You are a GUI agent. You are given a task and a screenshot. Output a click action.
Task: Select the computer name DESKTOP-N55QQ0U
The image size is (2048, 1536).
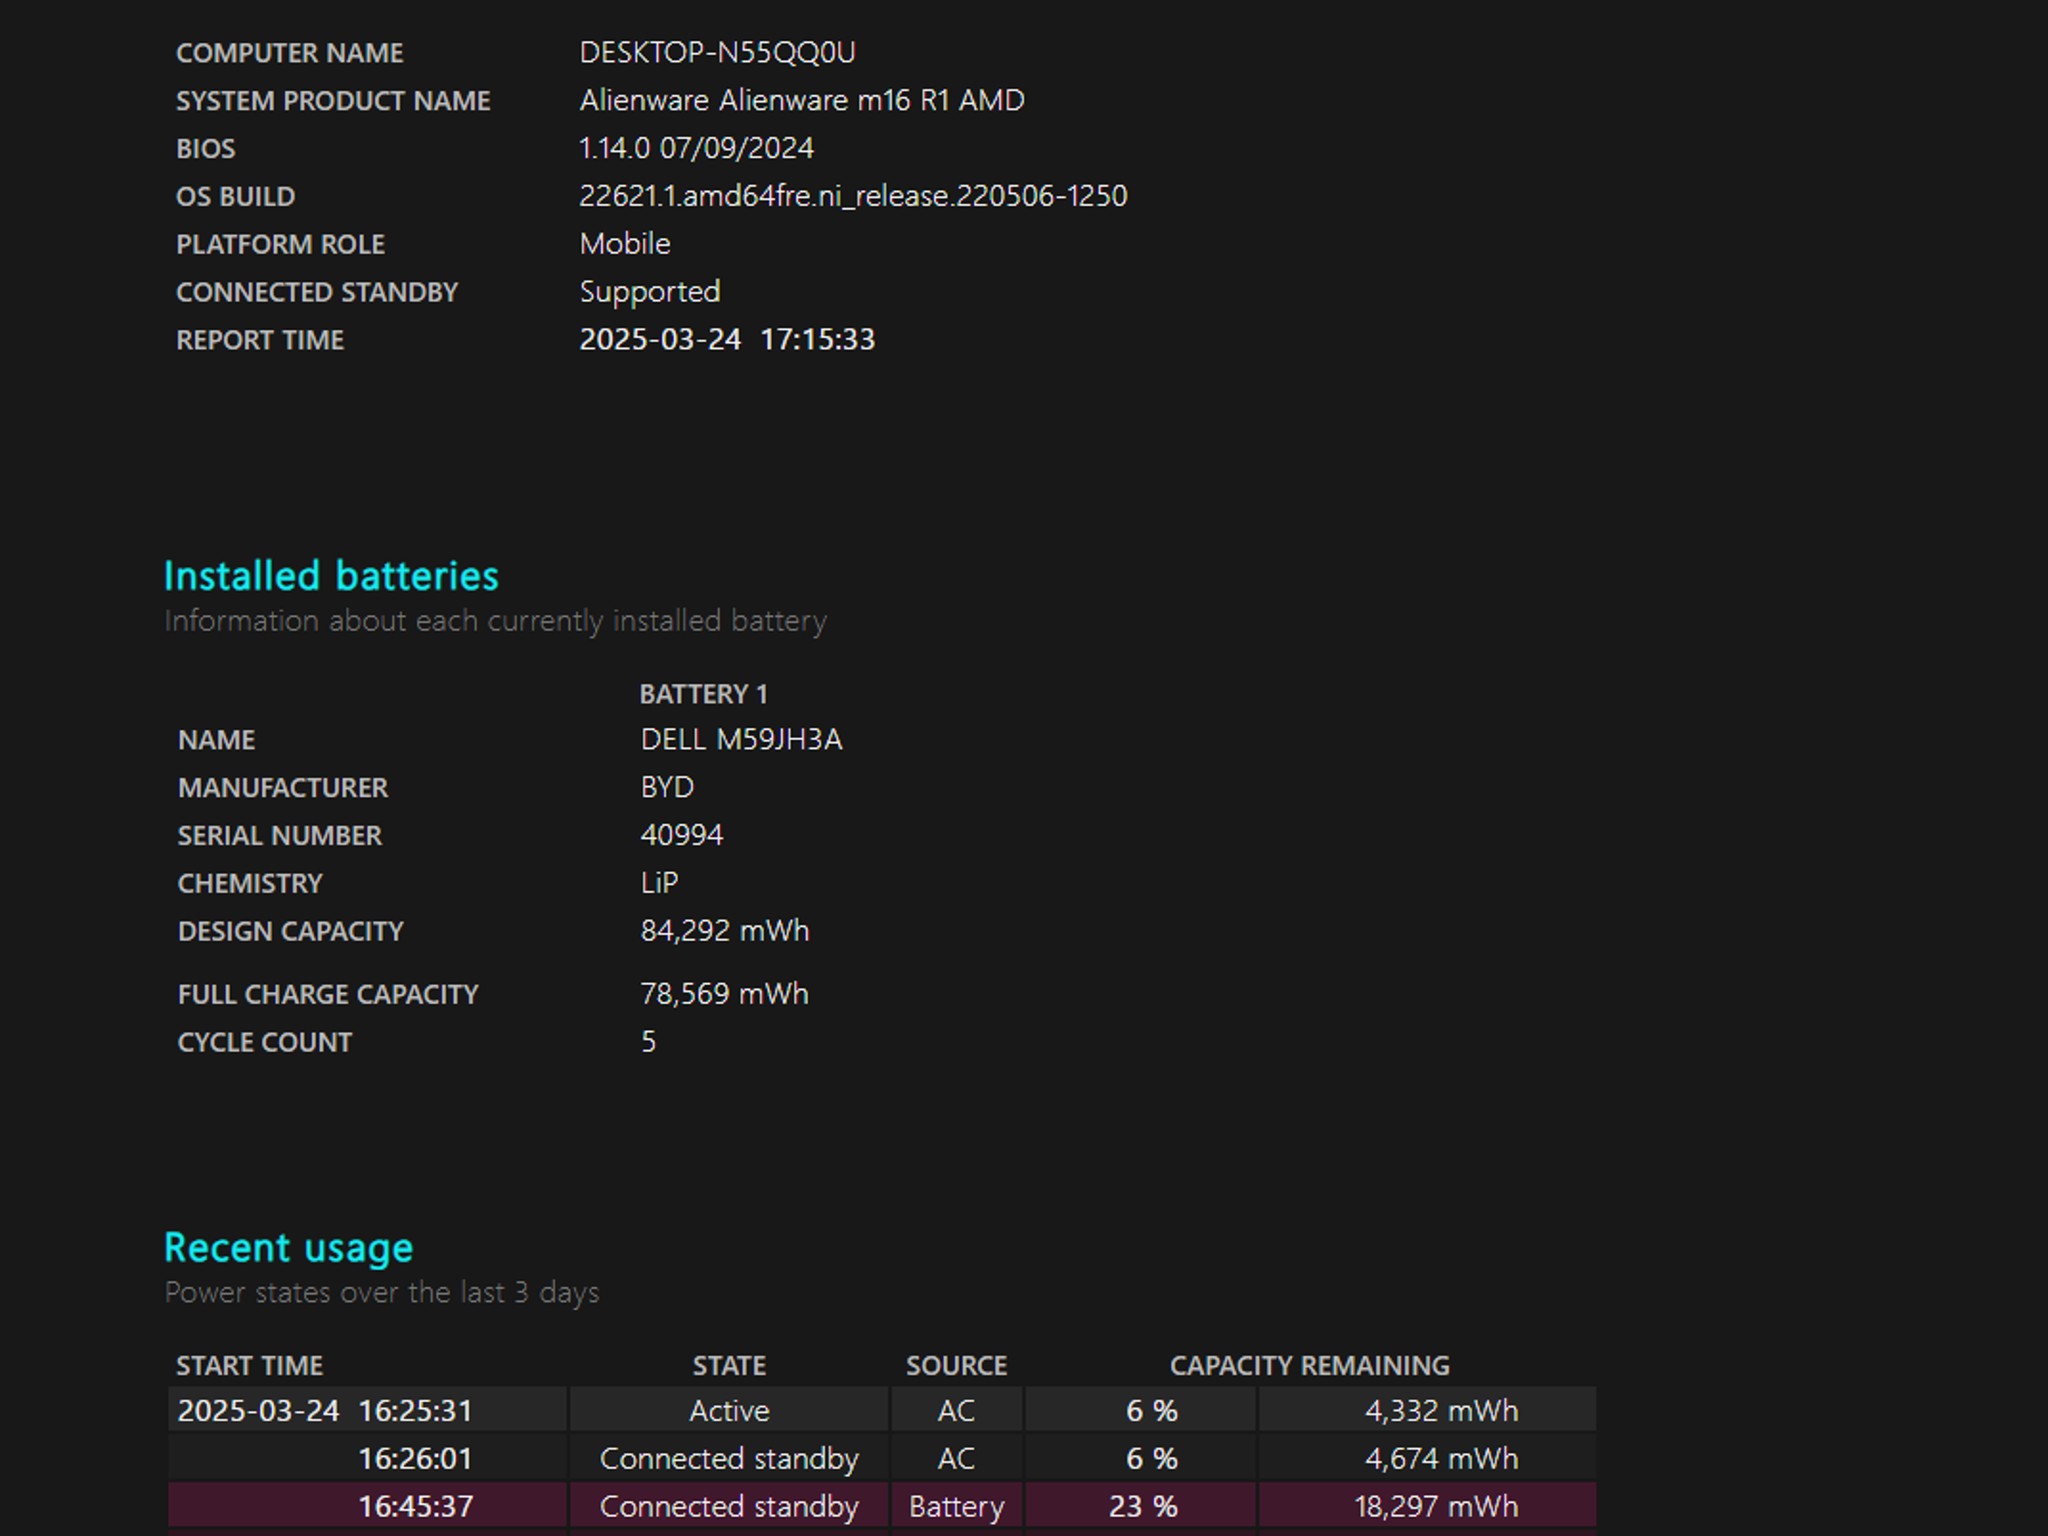717,52
